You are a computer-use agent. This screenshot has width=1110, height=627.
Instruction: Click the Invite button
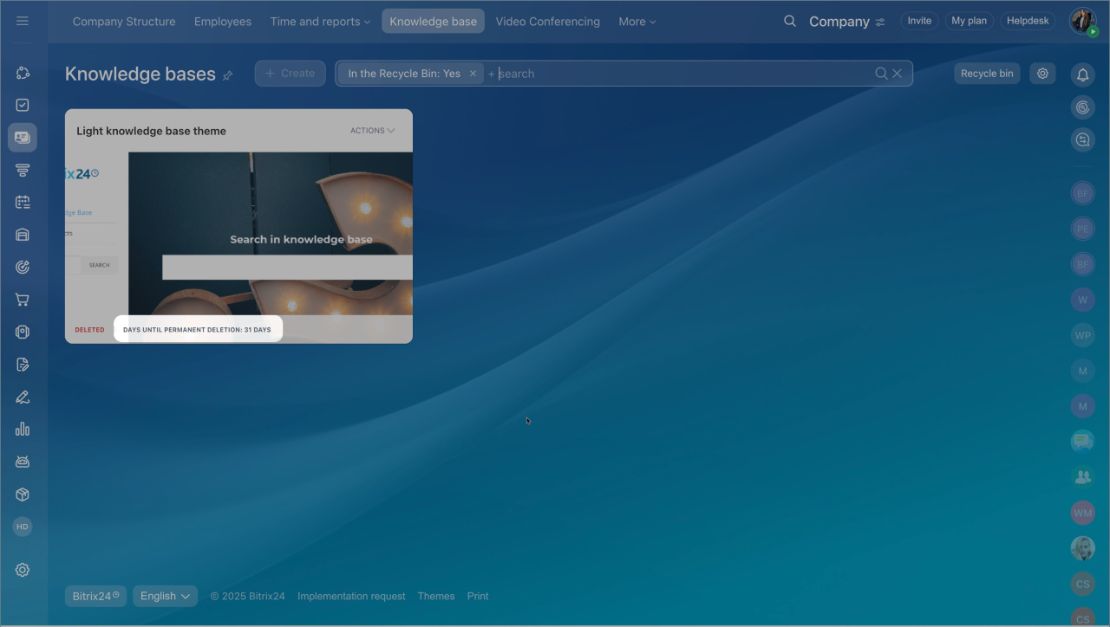(x=920, y=21)
